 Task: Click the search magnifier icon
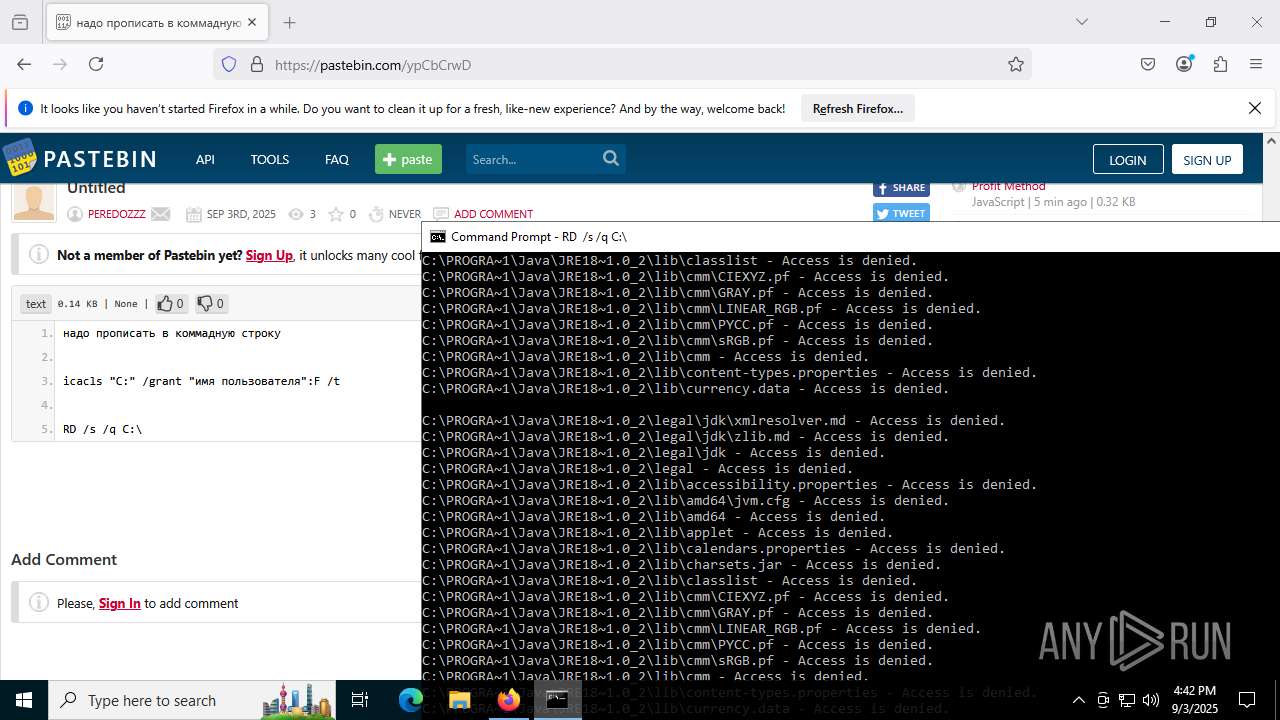tap(611, 158)
